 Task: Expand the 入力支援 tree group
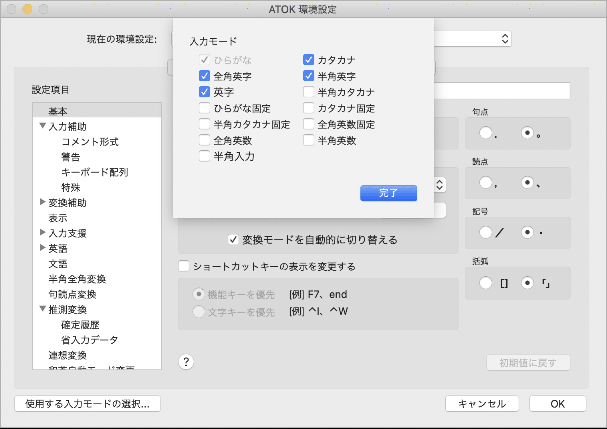click(42, 232)
